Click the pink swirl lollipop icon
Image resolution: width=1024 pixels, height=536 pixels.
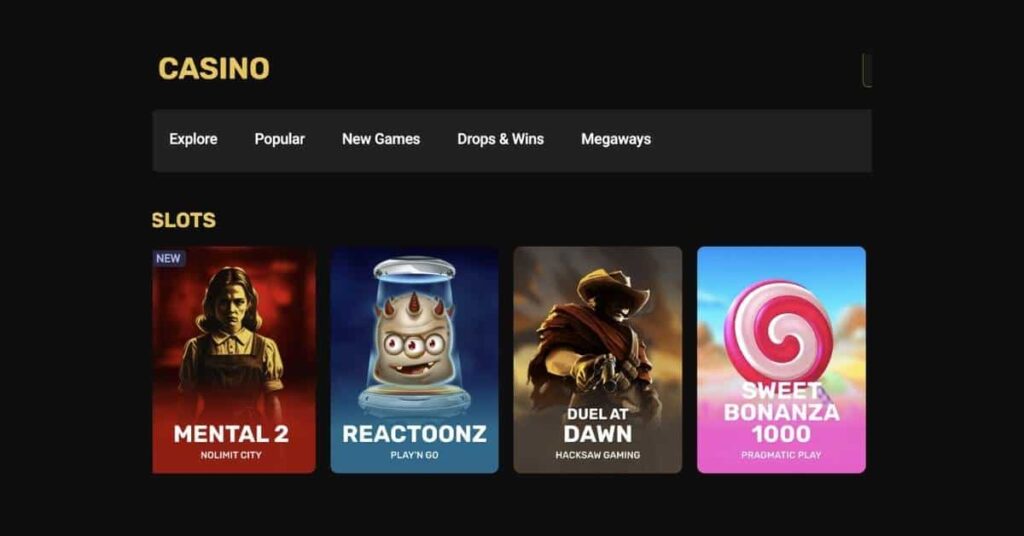779,332
